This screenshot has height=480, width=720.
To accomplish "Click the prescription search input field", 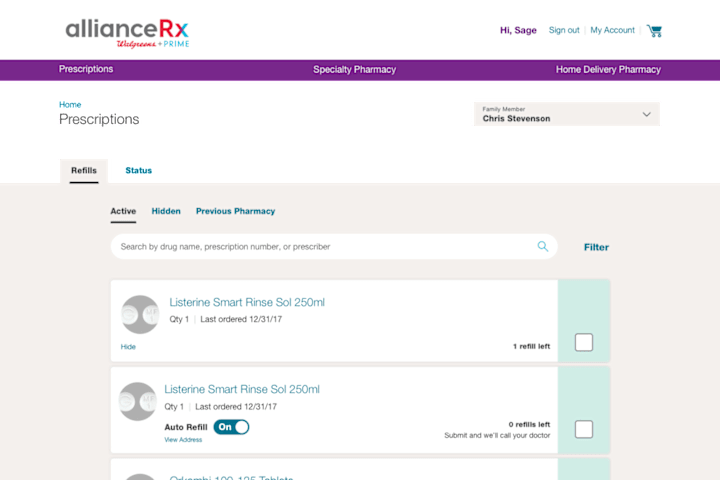I will click(x=334, y=247).
